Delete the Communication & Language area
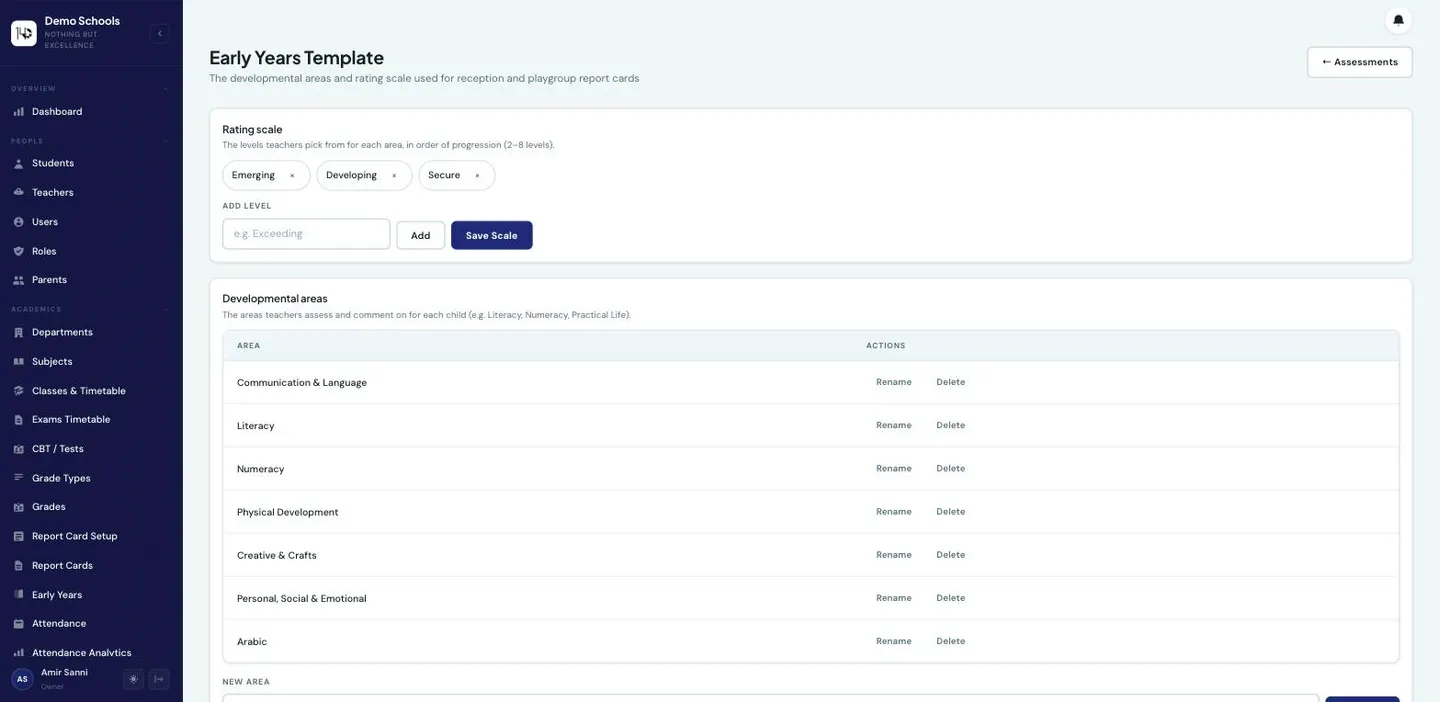 pyautogui.click(x=950, y=382)
